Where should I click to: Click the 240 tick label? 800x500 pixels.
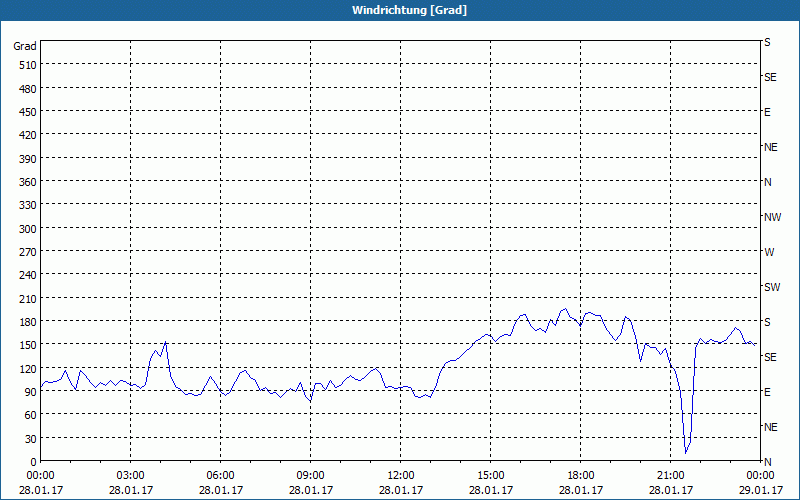click(28, 276)
